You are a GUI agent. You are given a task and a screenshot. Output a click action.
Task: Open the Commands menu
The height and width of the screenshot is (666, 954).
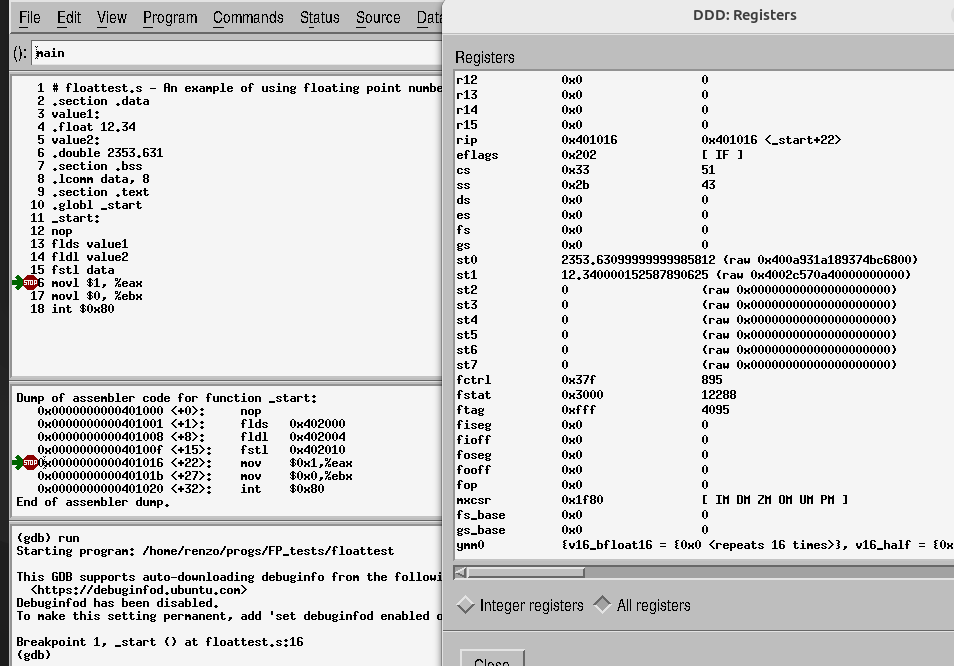click(x=248, y=18)
